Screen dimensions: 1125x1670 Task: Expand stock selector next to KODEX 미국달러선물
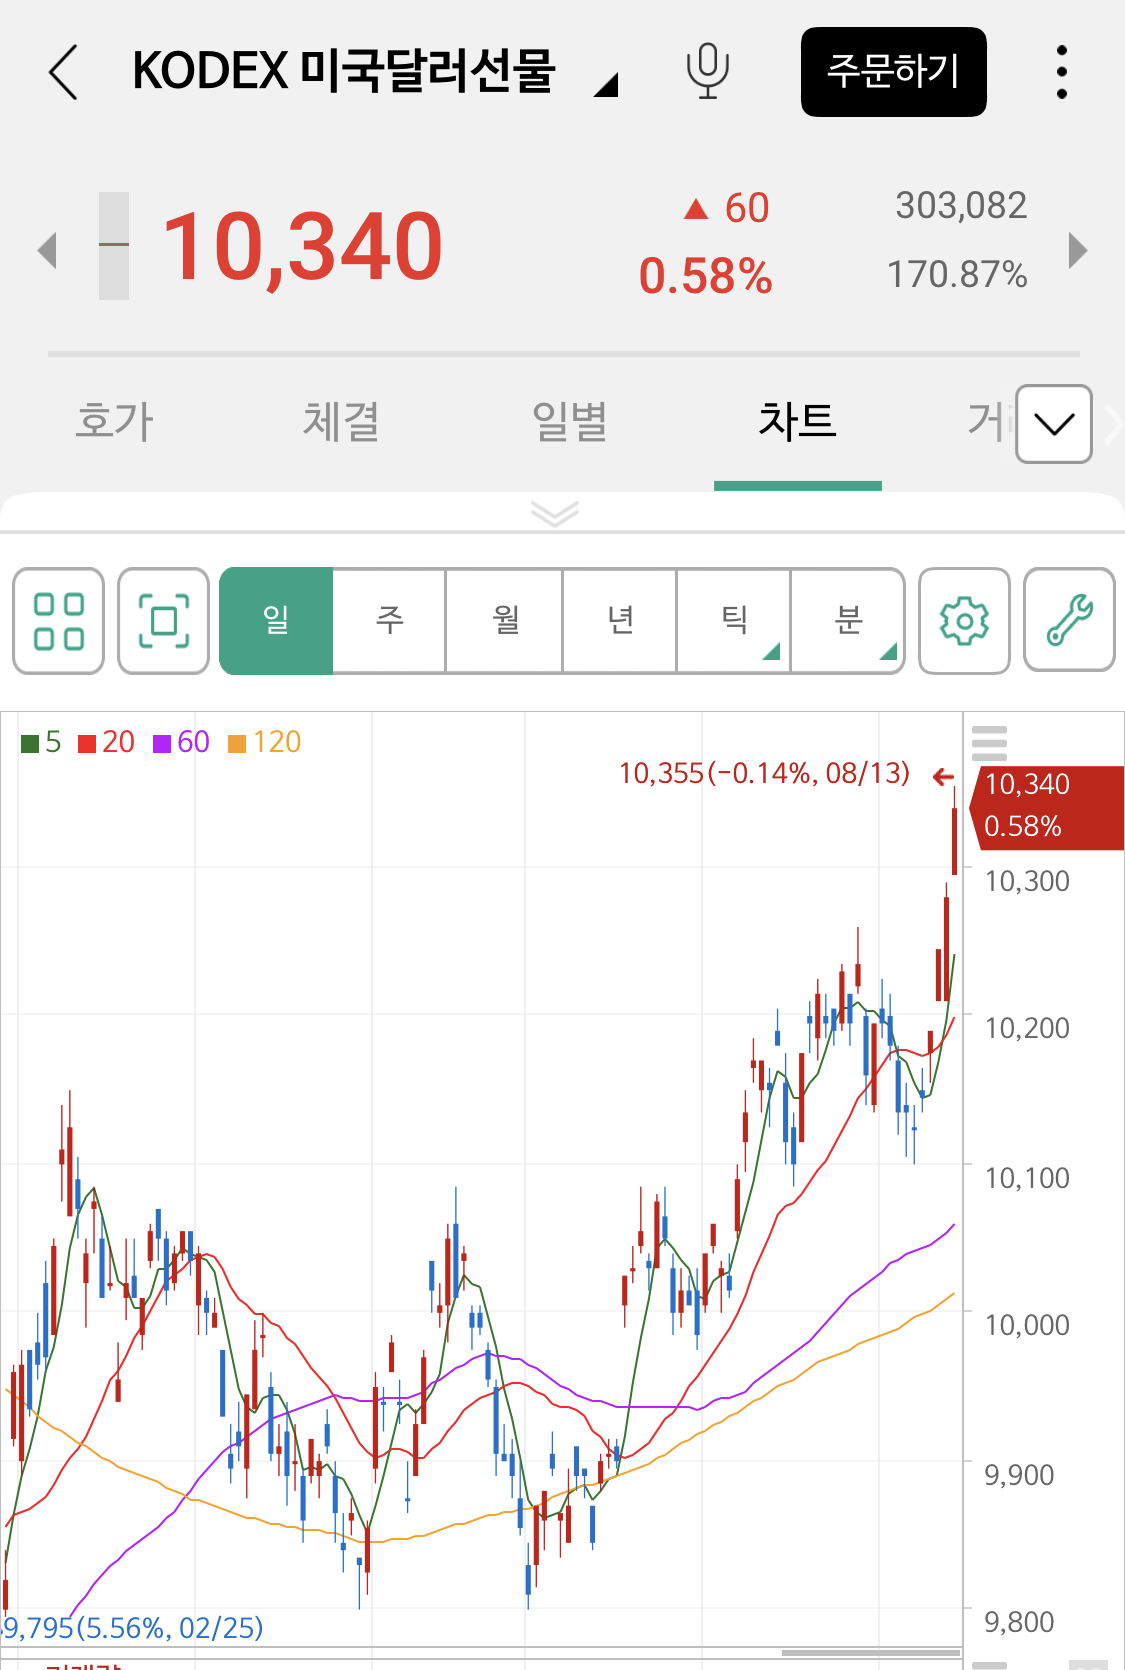click(x=605, y=86)
